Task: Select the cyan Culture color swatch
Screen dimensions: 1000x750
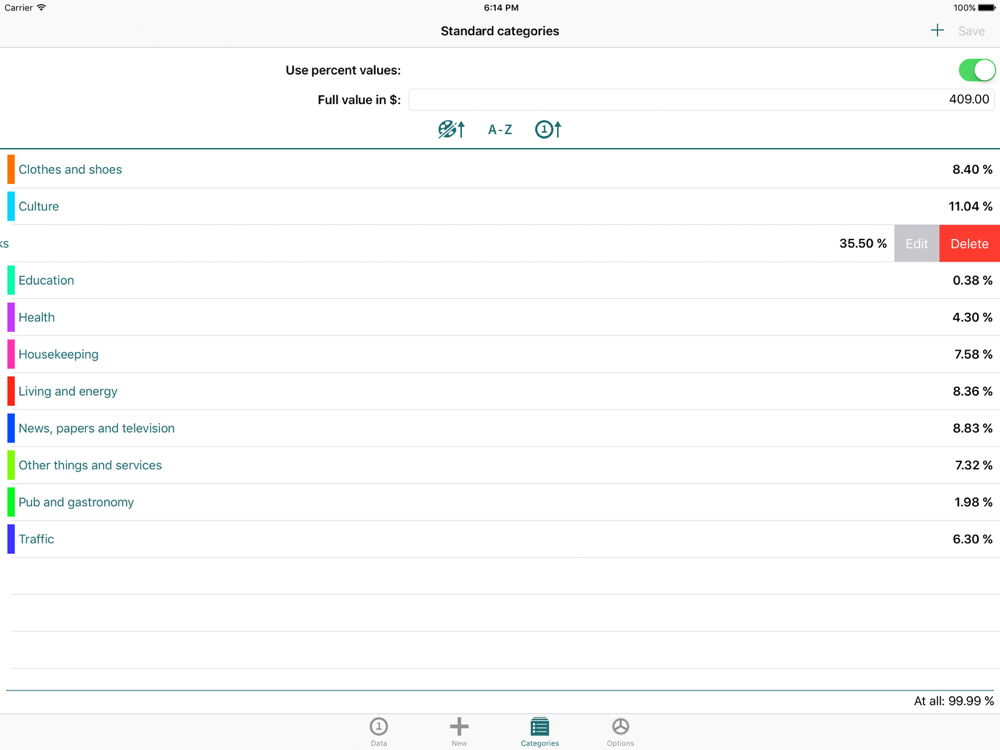Action: point(11,206)
